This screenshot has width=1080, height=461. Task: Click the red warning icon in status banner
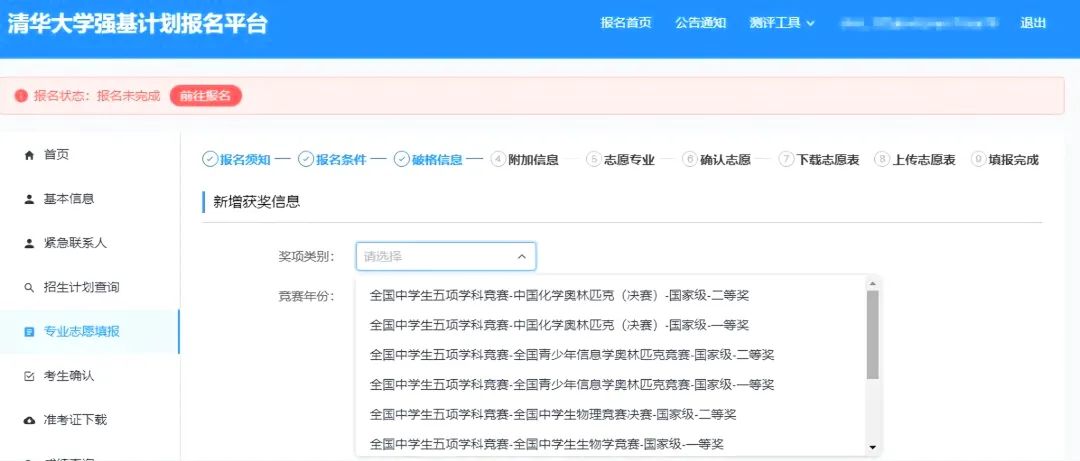click(x=21, y=96)
